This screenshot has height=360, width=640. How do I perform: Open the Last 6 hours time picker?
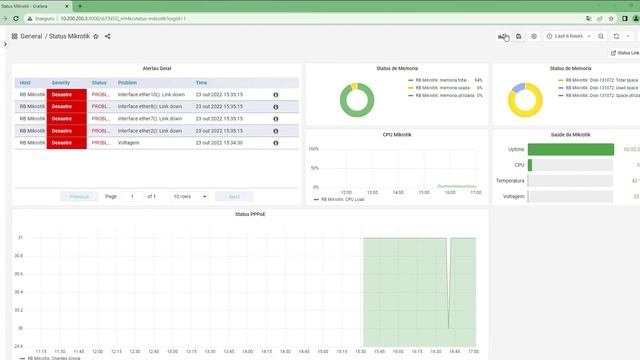568,36
